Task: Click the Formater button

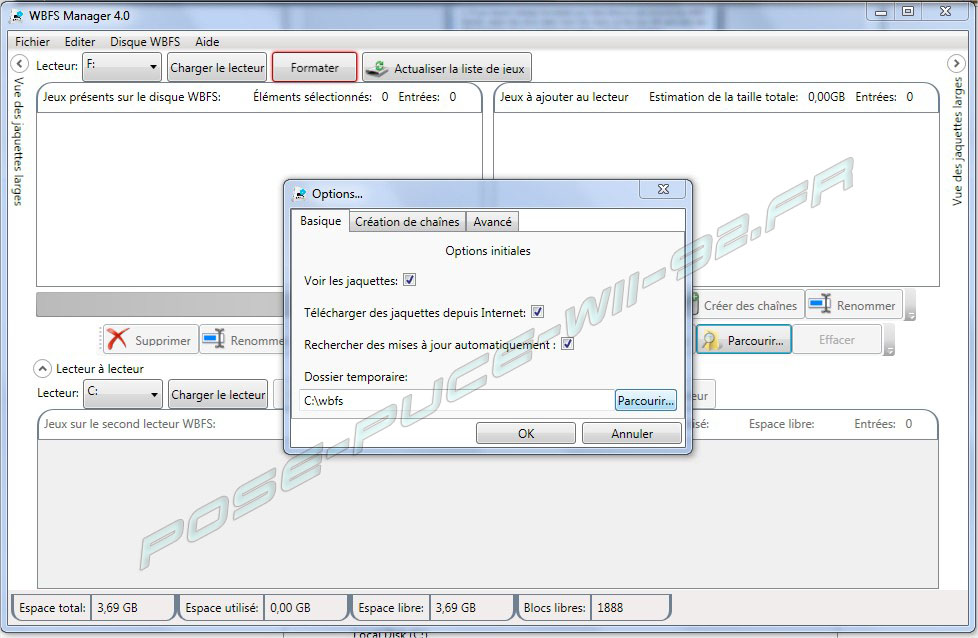Action: [x=314, y=67]
